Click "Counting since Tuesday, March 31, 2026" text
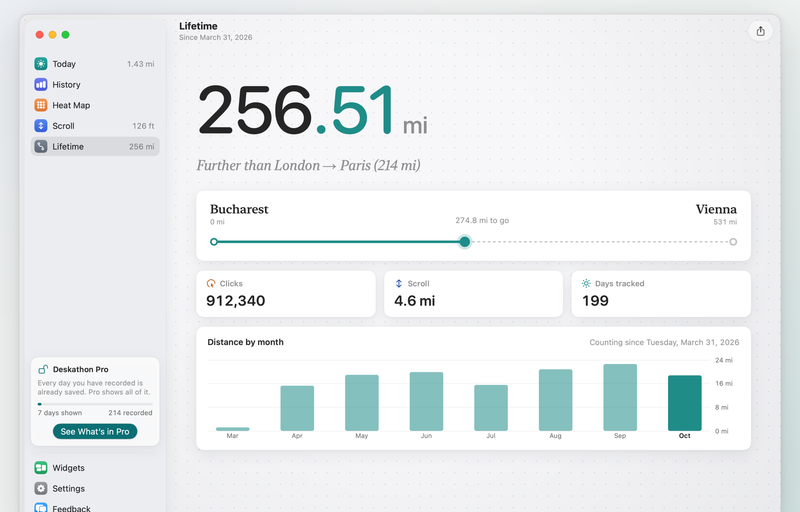Image resolution: width=800 pixels, height=512 pixels. click(664, 342)
